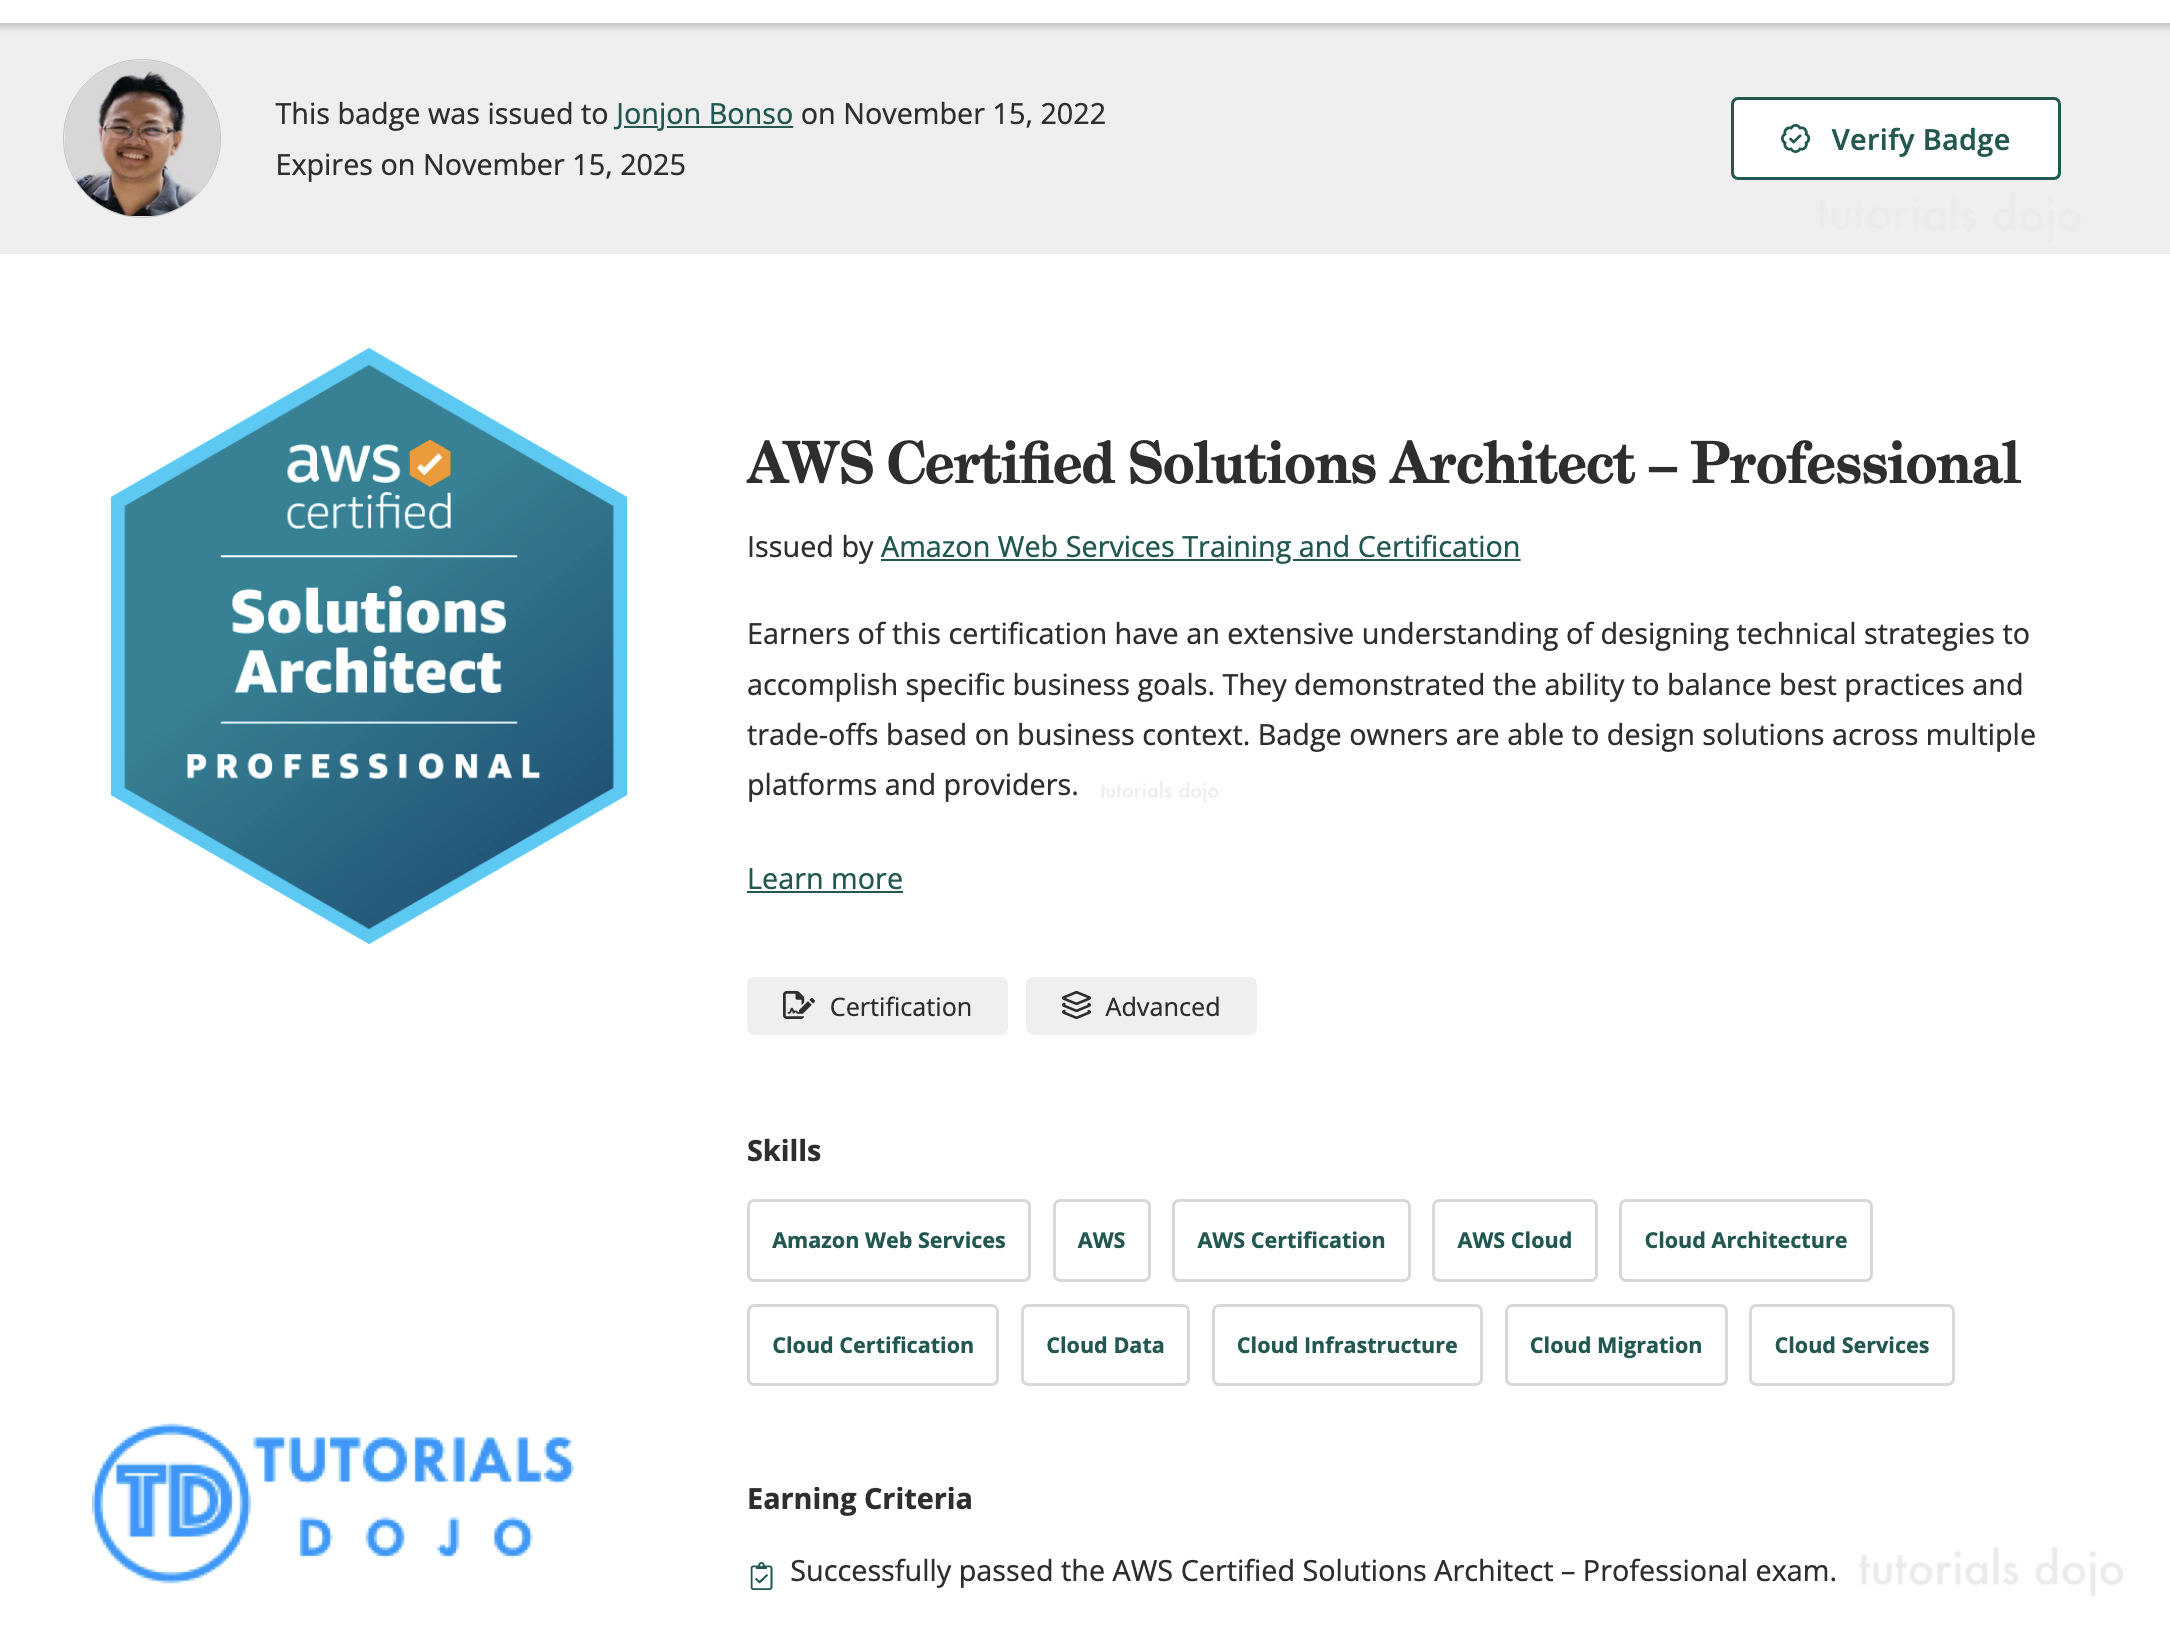Viewport: 2170px width, 1648px height.
Task: Click the Certification document icon tag
Action: coord(877,1006)
